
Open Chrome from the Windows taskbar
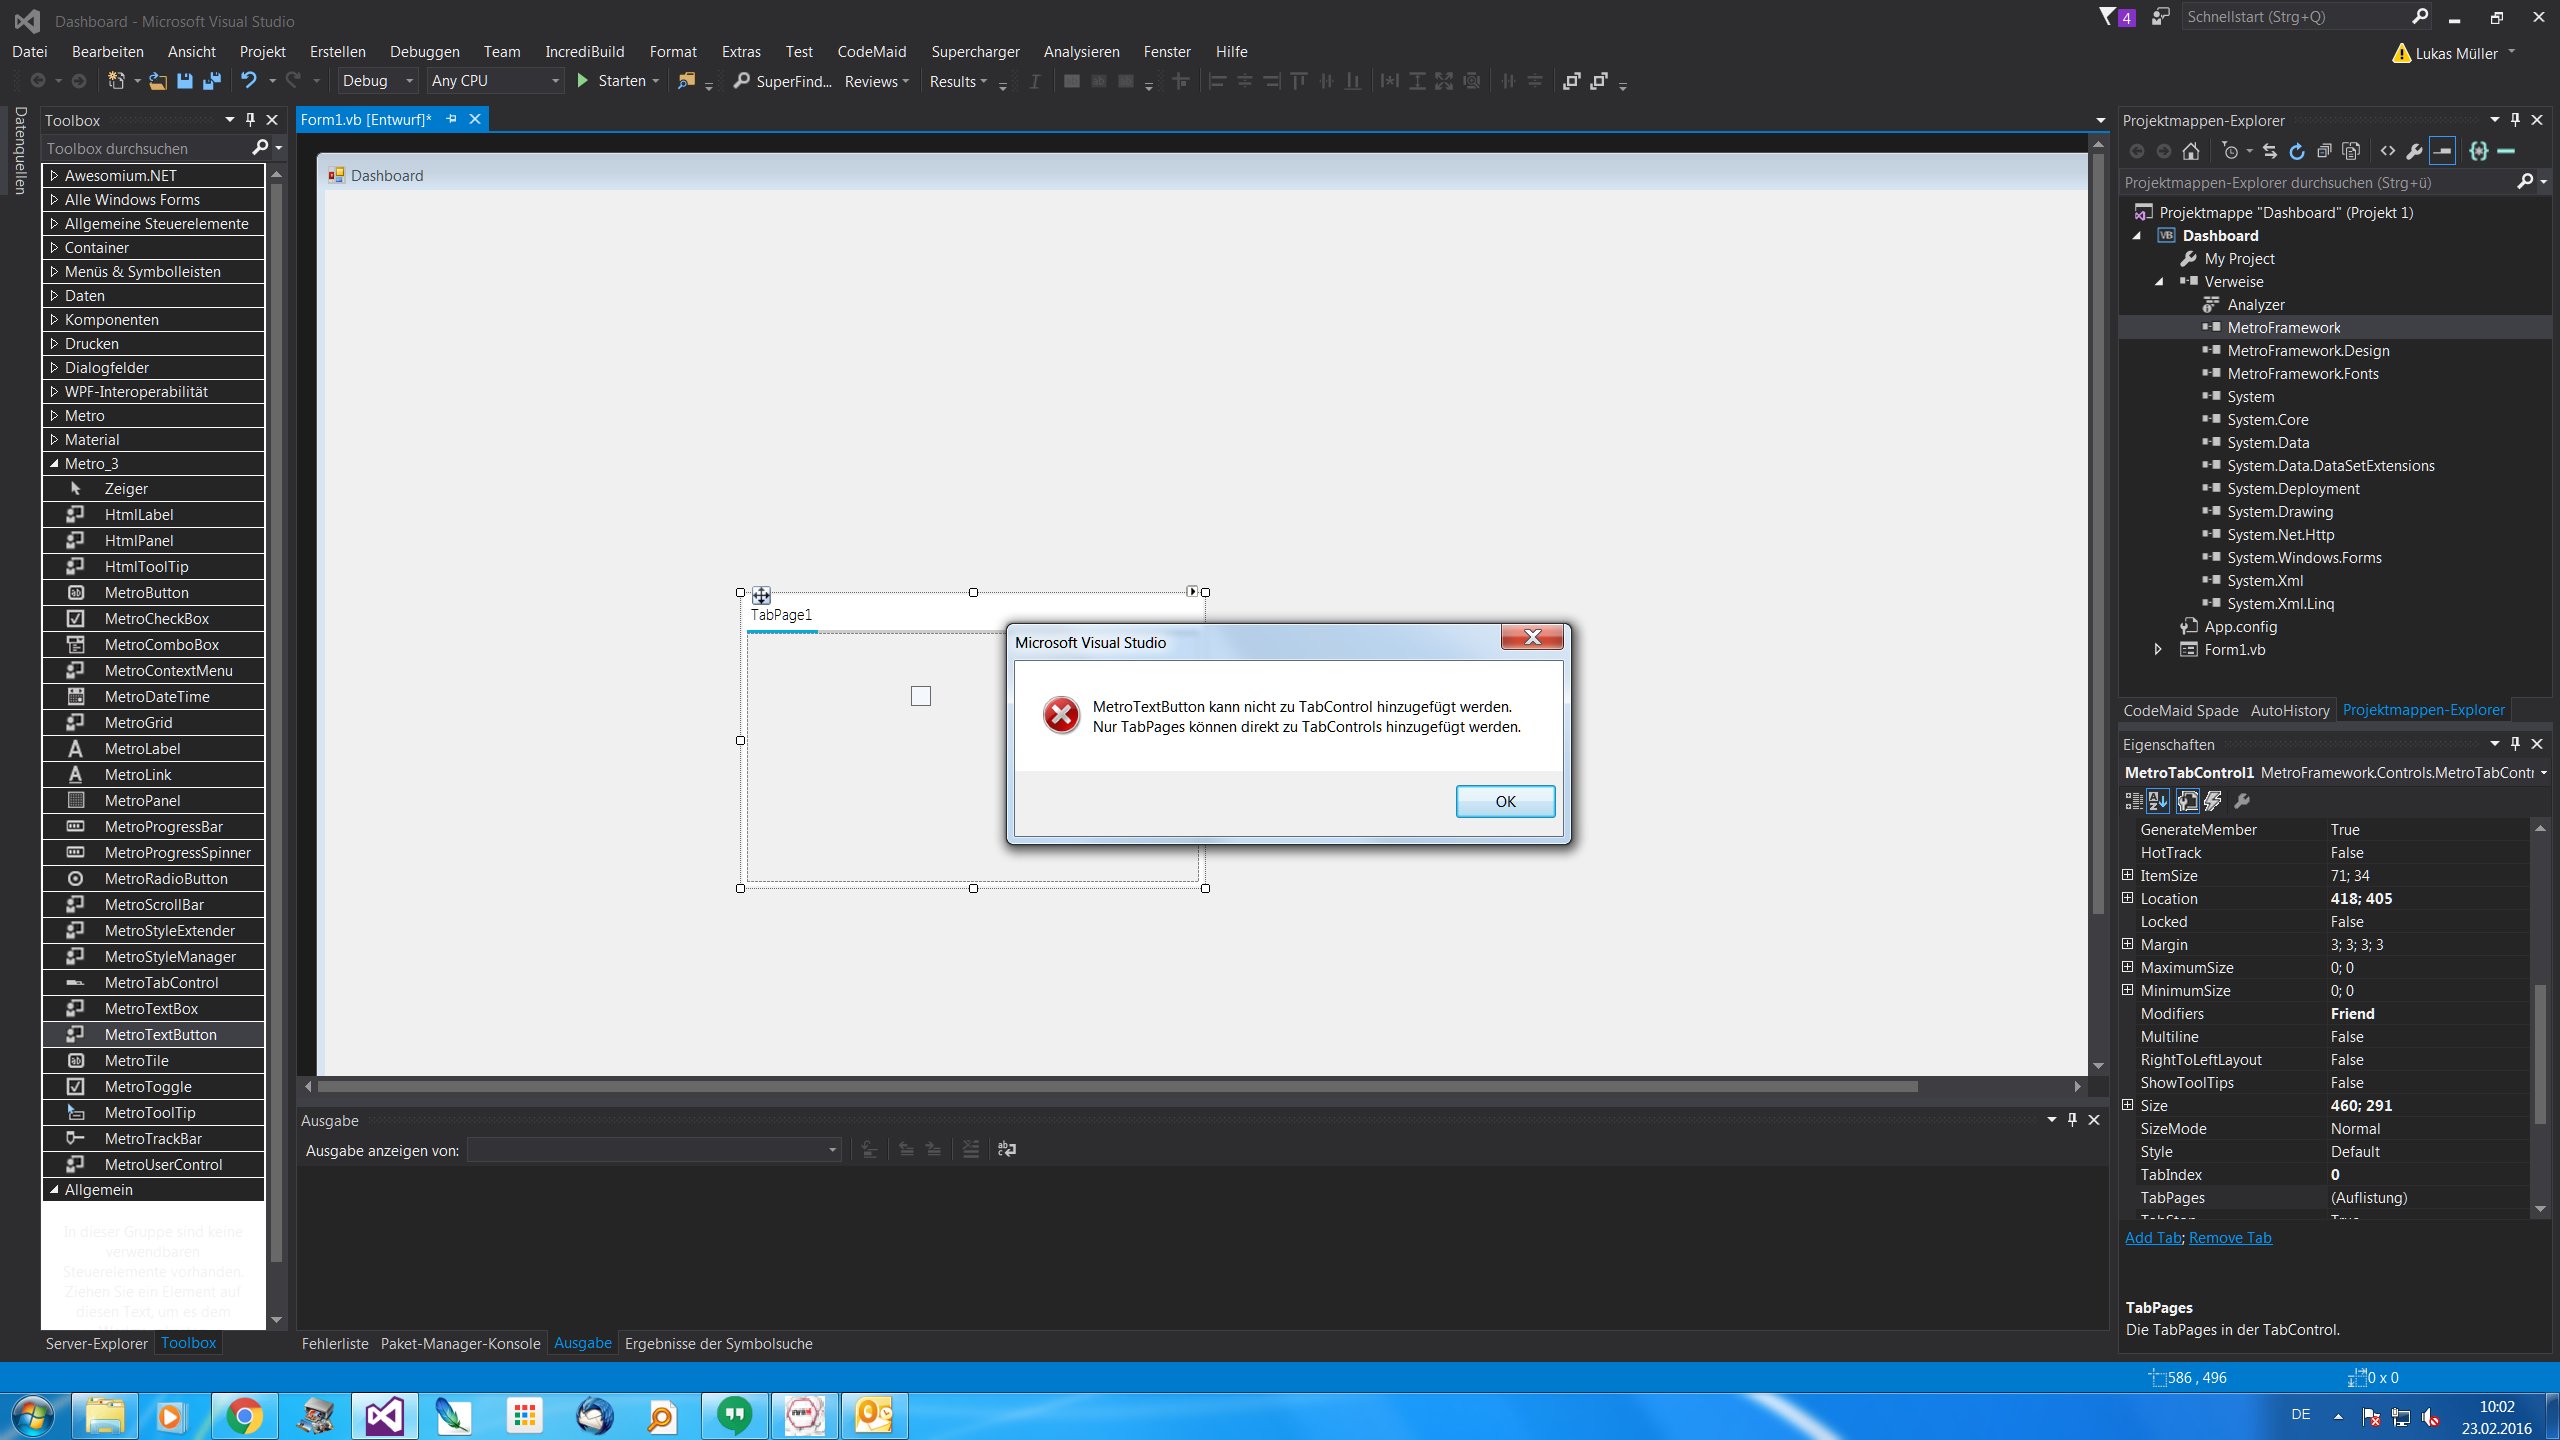pyautogui.click(x=244, y=1416)
